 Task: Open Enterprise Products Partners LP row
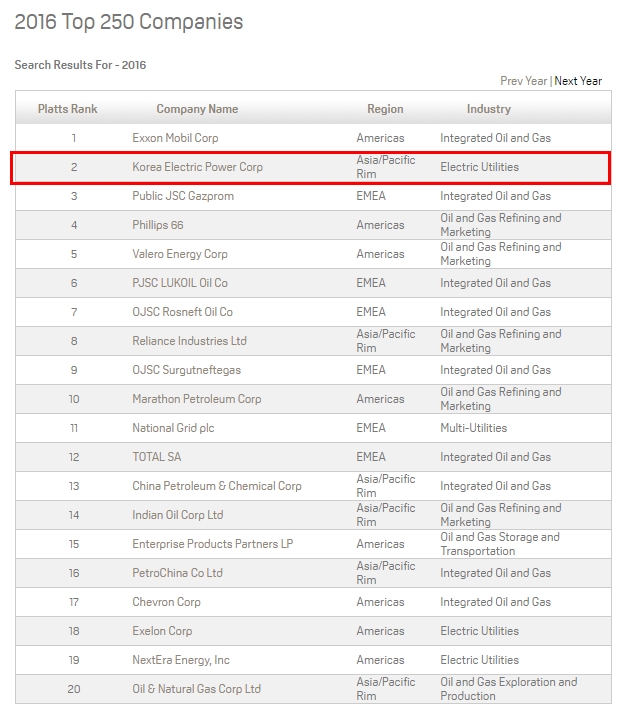pos(213,544)
